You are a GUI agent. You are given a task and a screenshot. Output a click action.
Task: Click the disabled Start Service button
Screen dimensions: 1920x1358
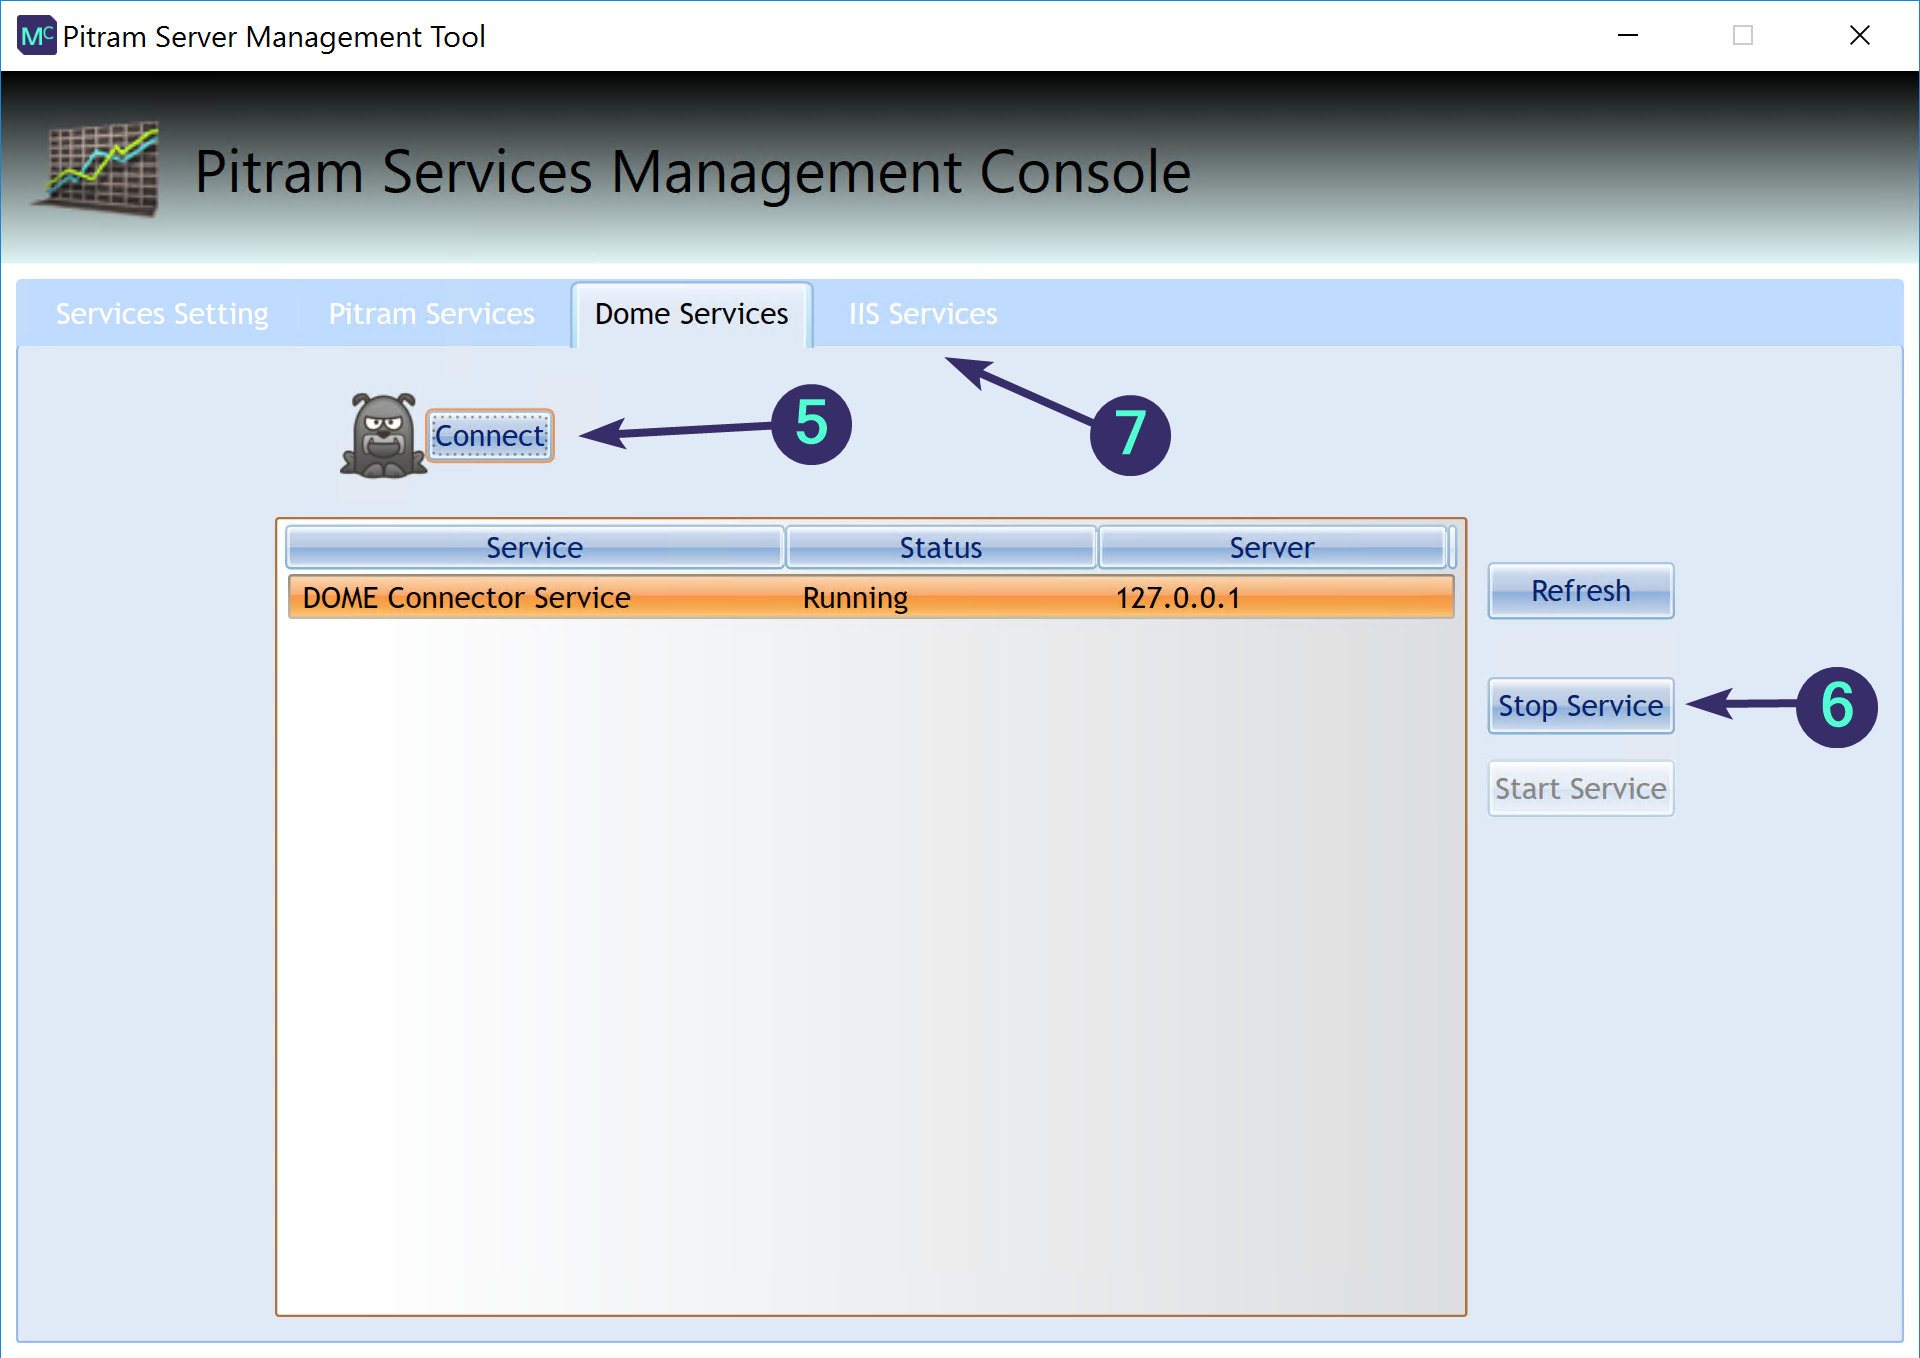1580,788
